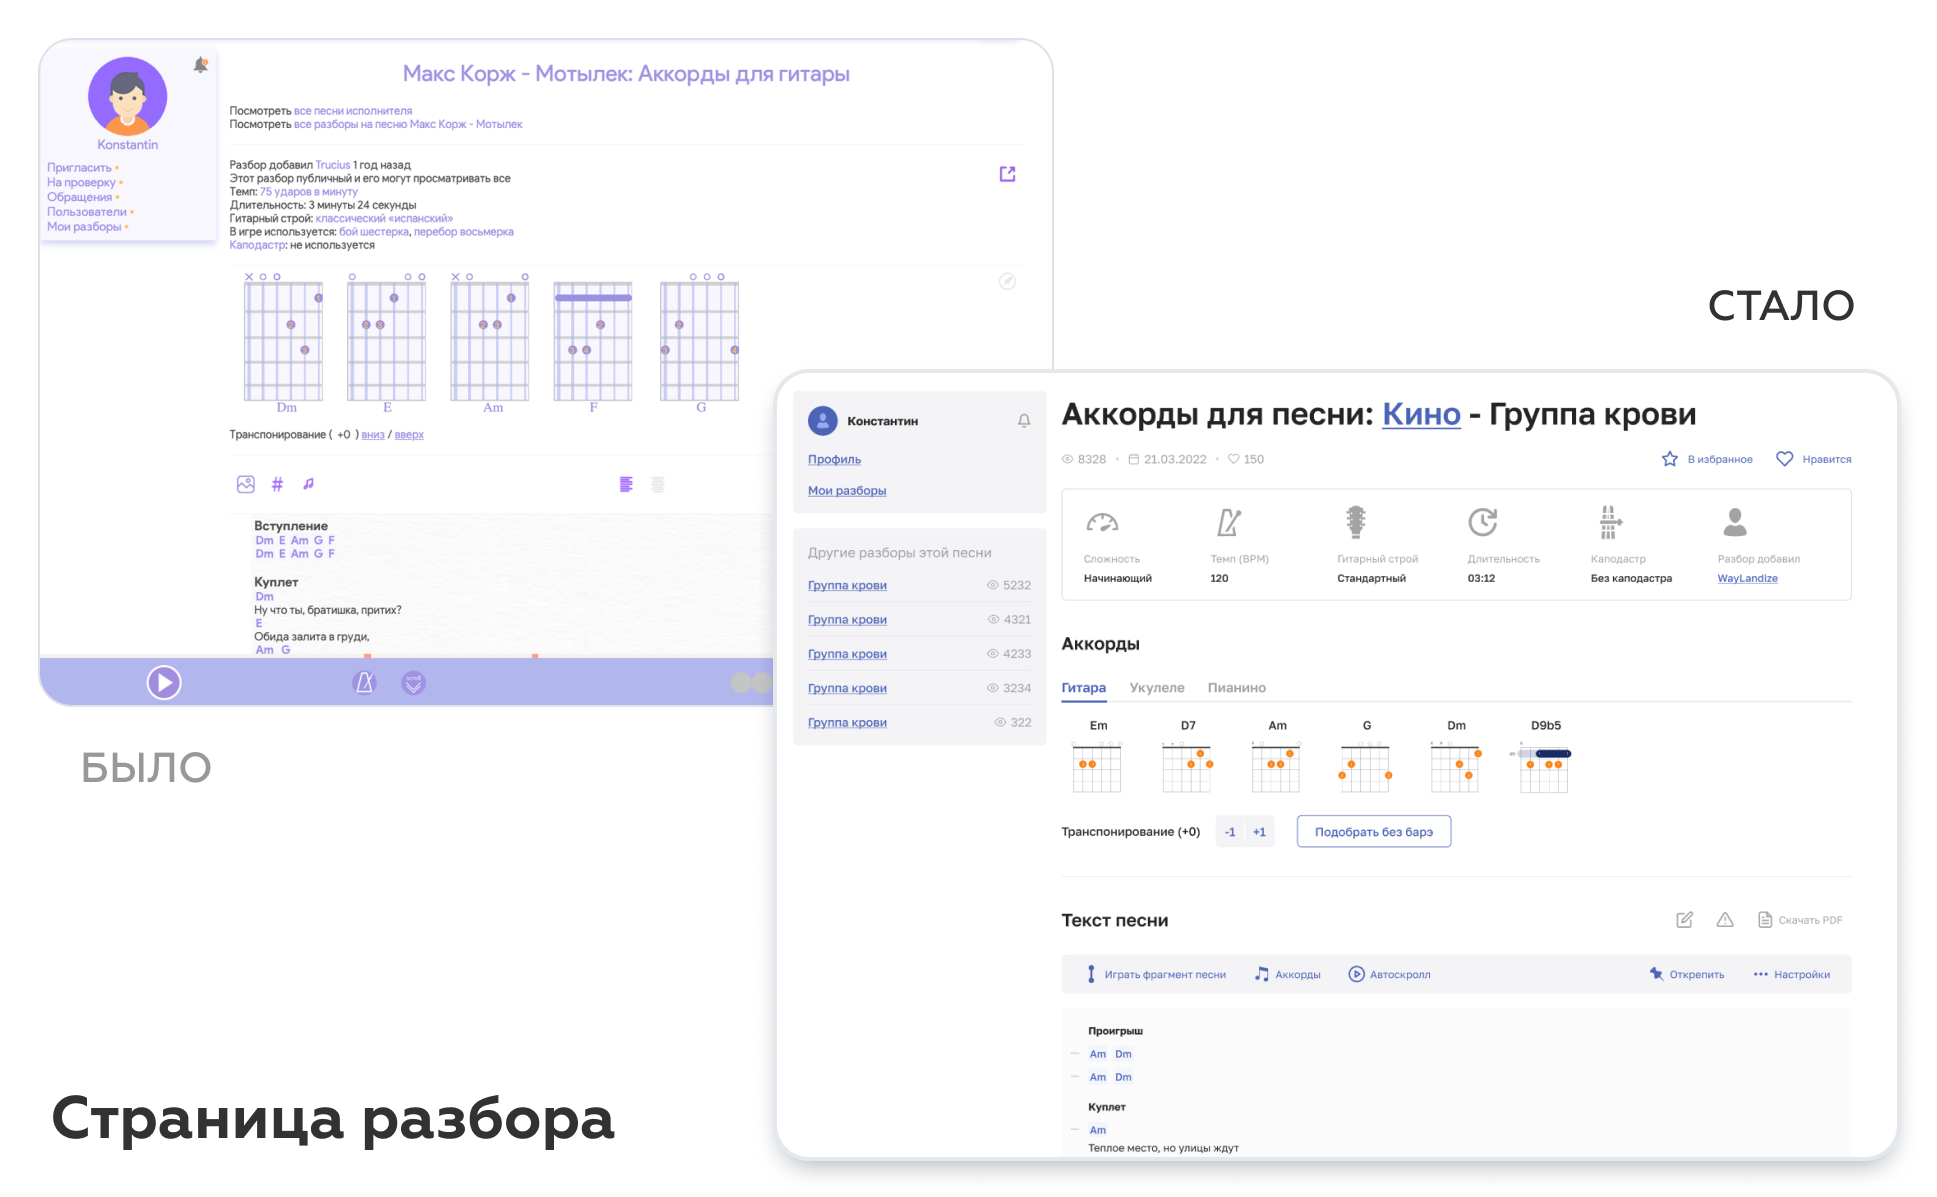Click the compass icon beside the old chord diagrams
1937x1197 pixels.
[1007, 281]
